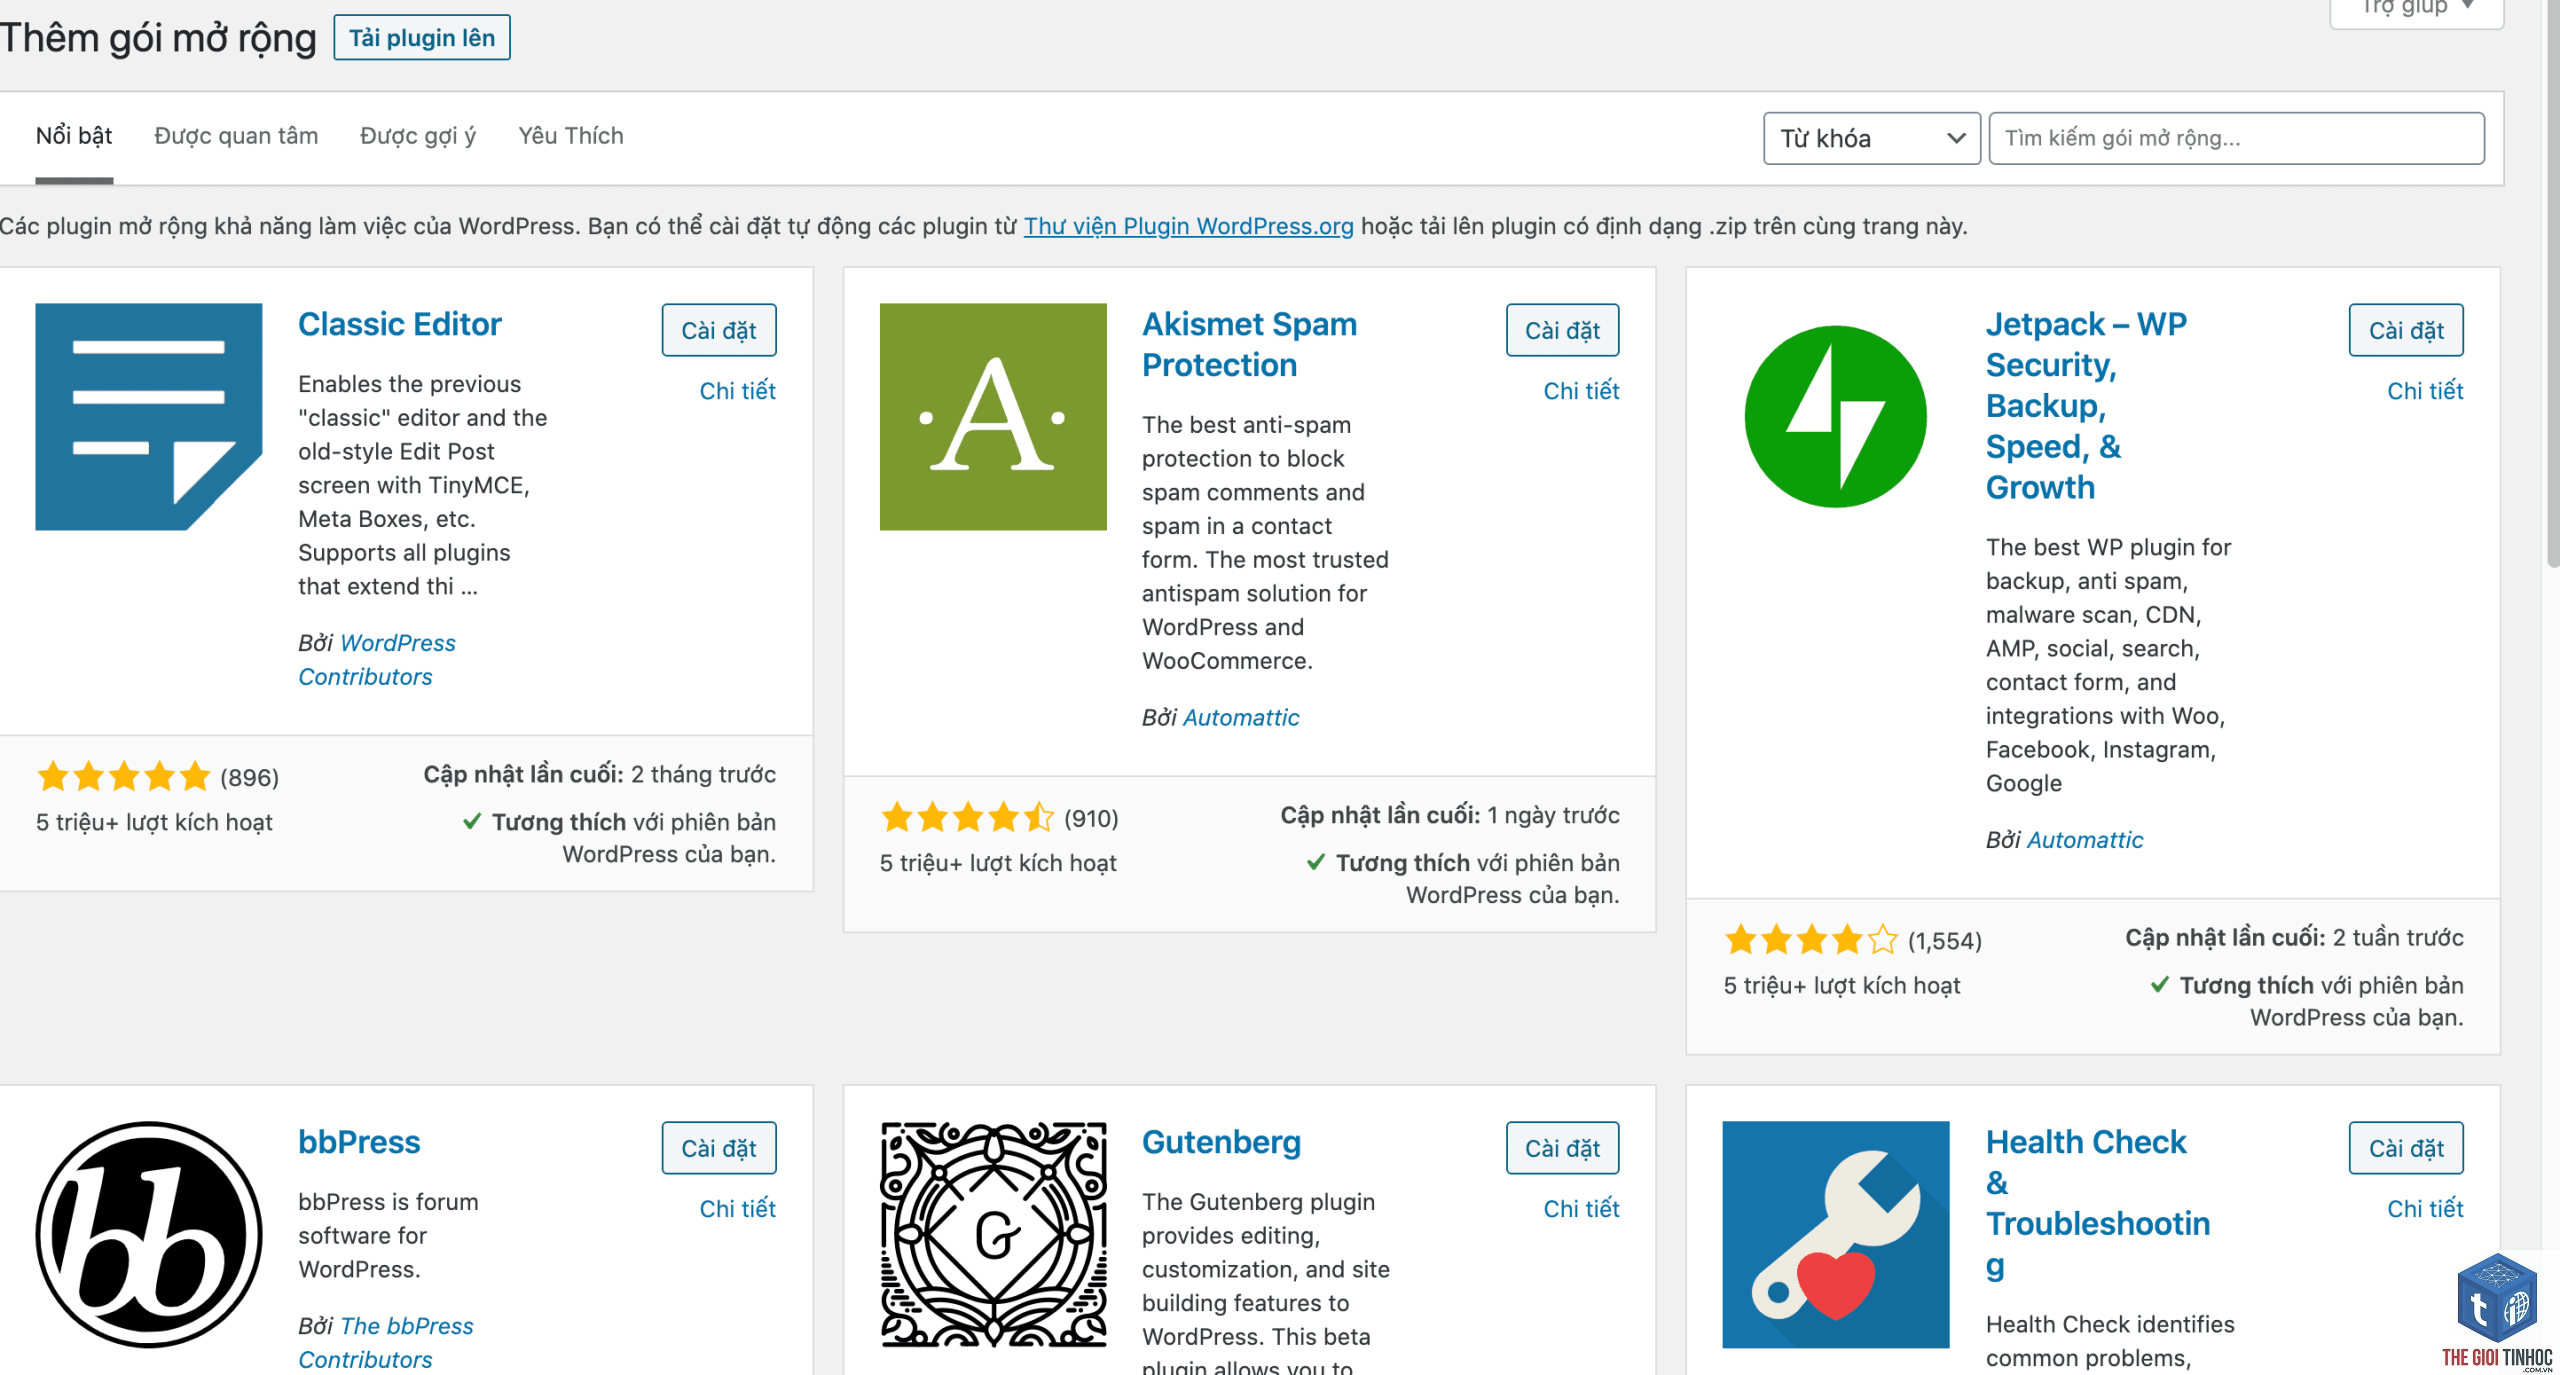Click the Health Check wrench icon

[x=1836, y=1234]
